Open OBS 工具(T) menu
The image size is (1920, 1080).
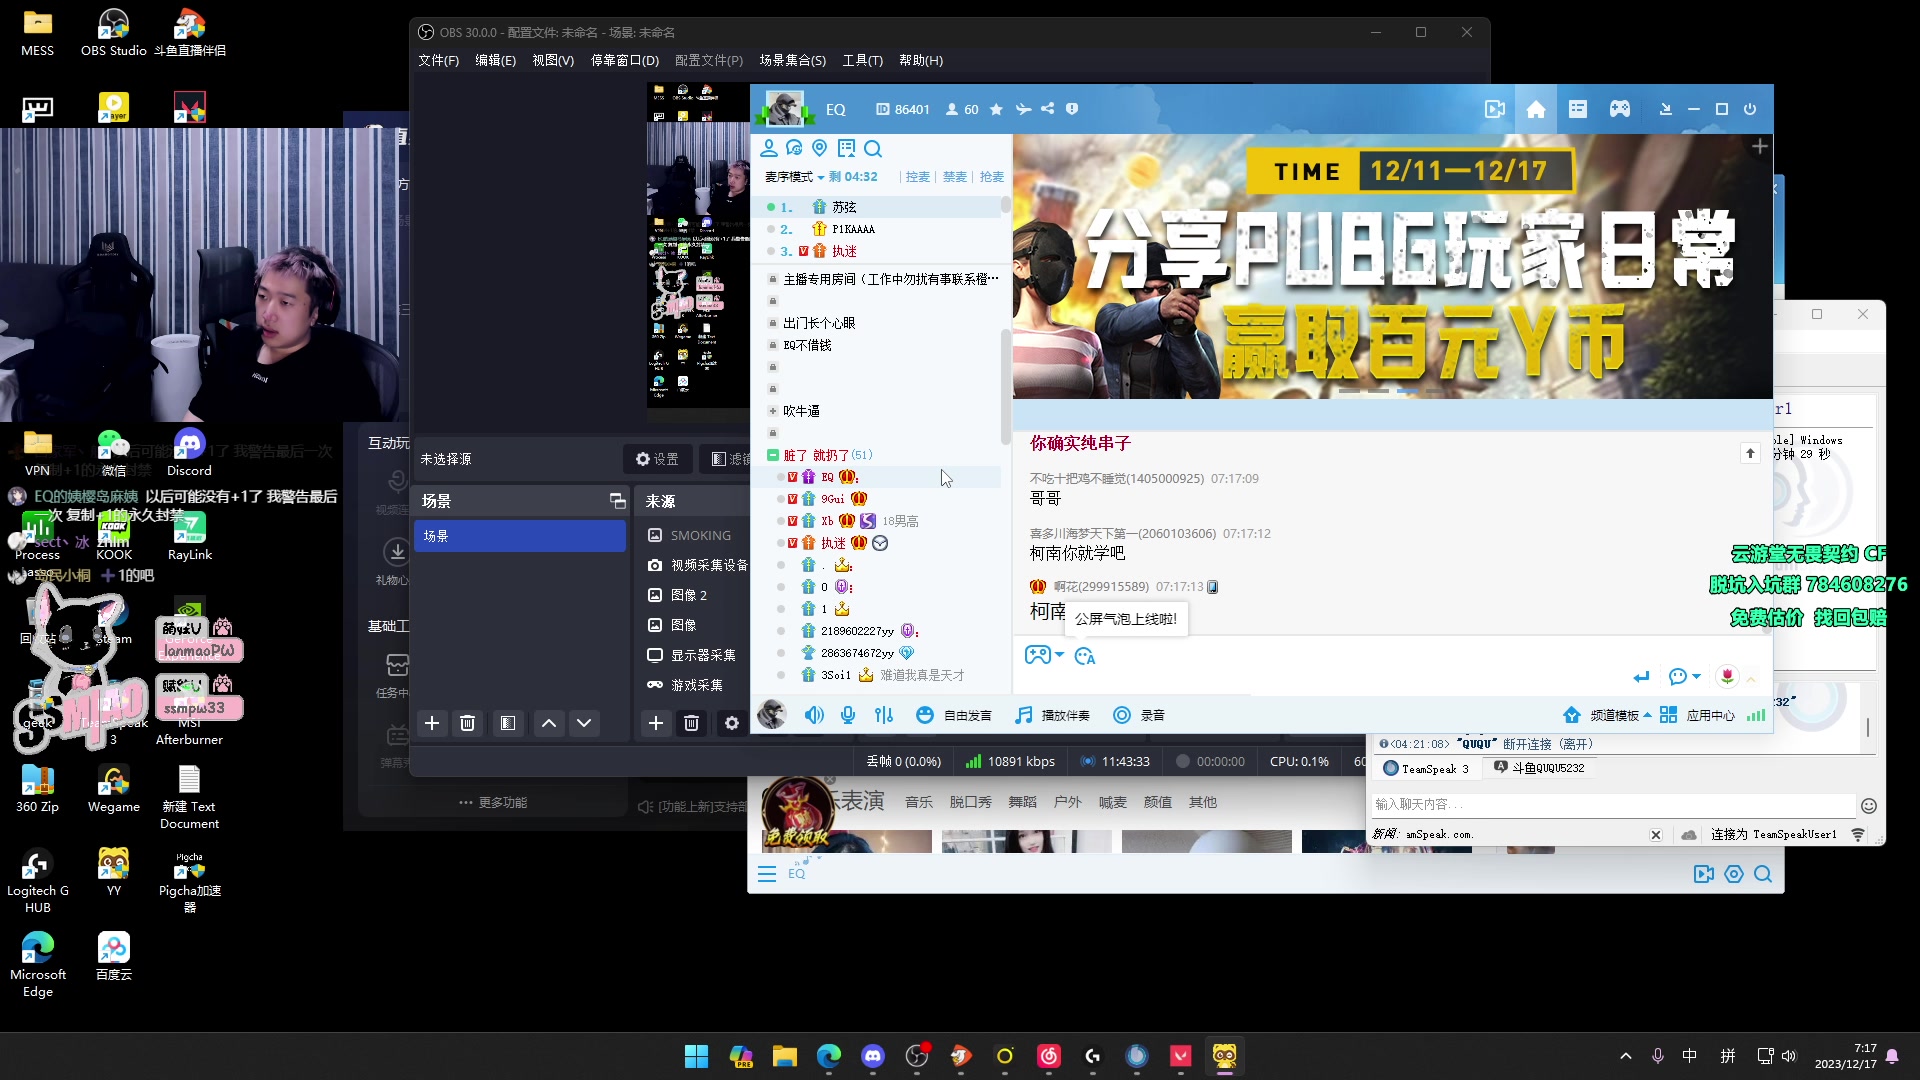(862, 60)
